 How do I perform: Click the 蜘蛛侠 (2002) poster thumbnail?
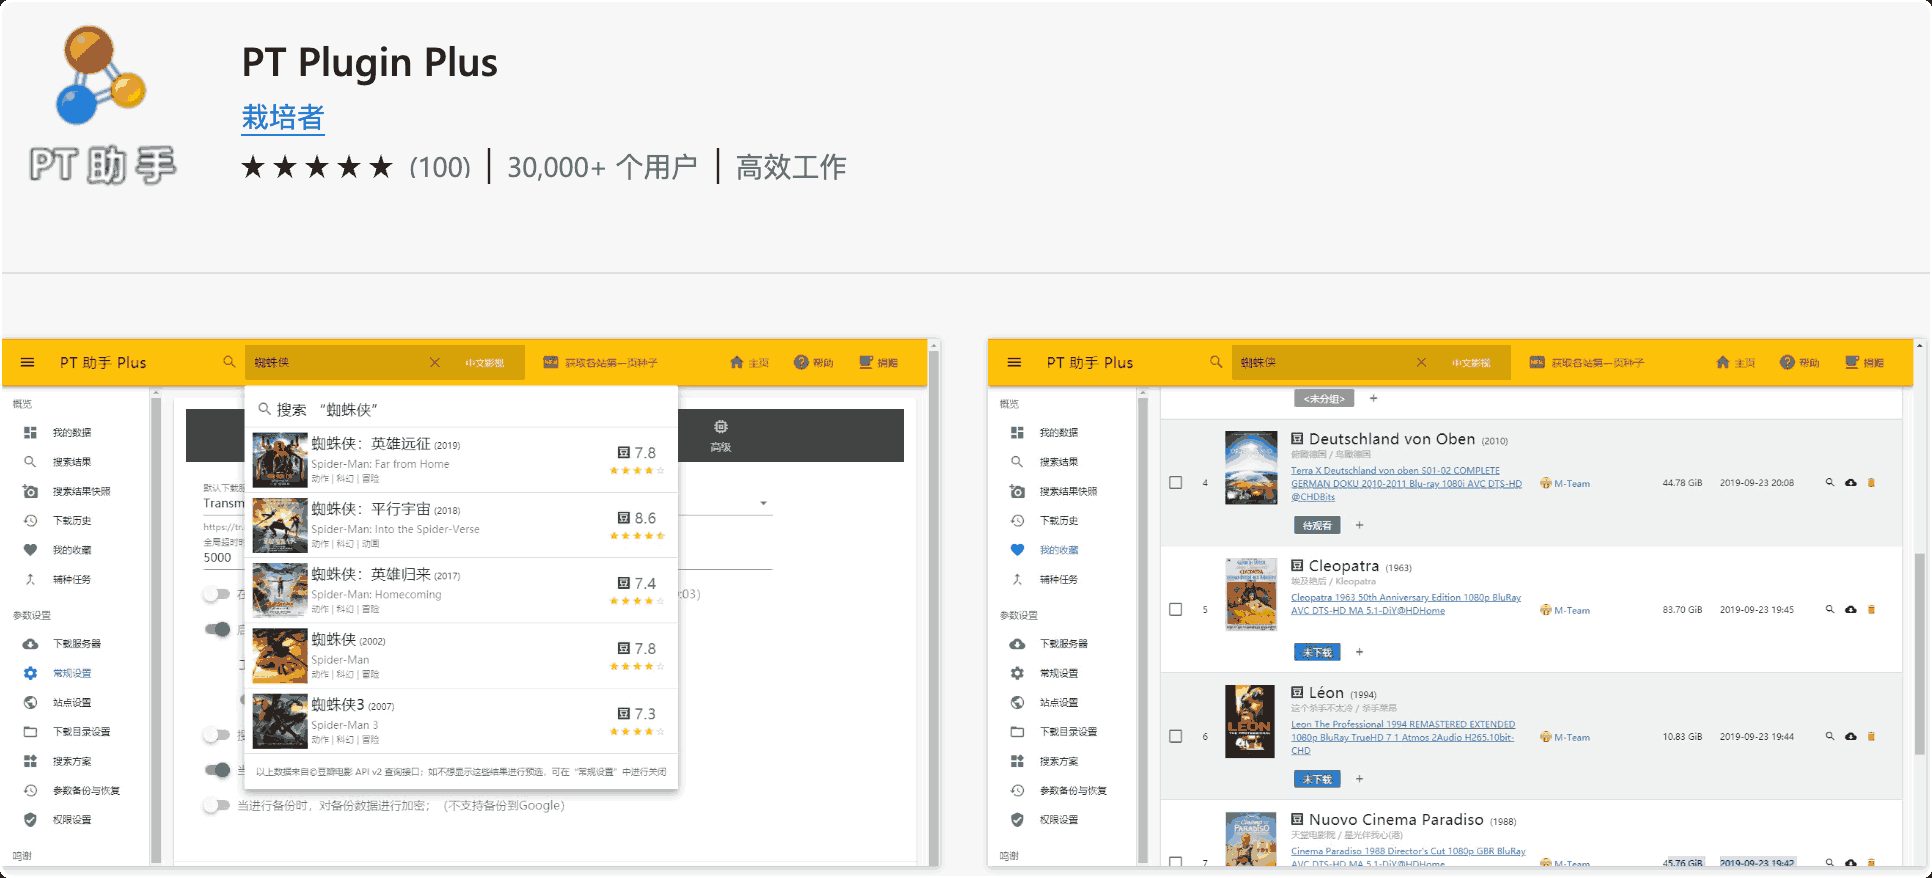point(280,656)
